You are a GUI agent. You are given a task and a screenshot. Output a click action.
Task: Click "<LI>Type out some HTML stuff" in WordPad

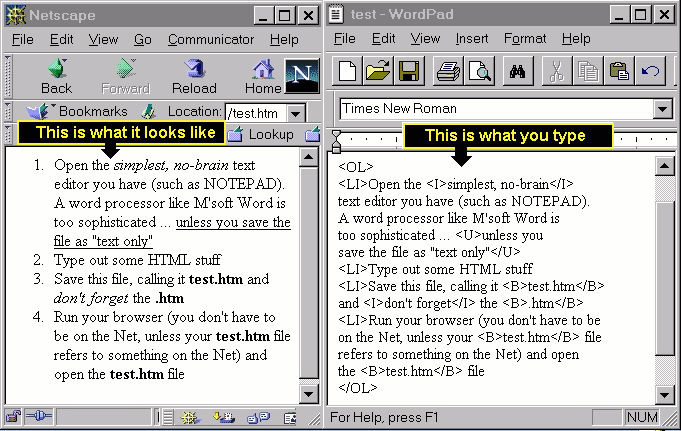tap(435, 269)
